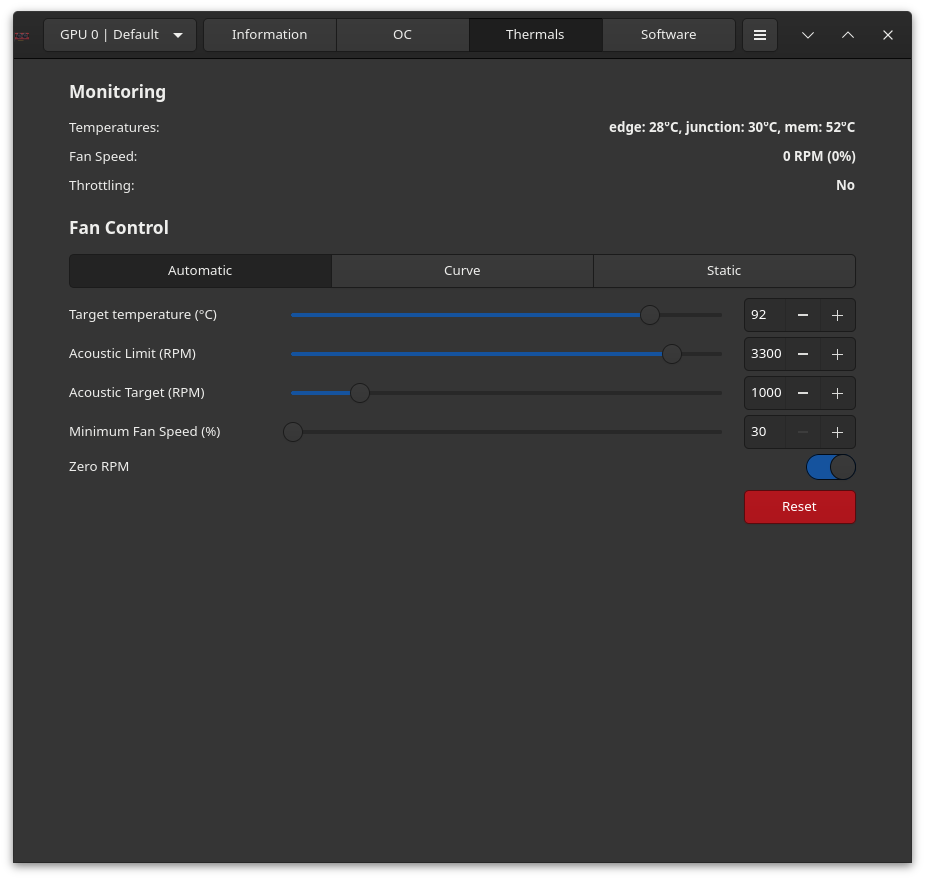925x879 pixels.
Task: Decrease Acoustic Target with minus button
Action: coord(802,393)
